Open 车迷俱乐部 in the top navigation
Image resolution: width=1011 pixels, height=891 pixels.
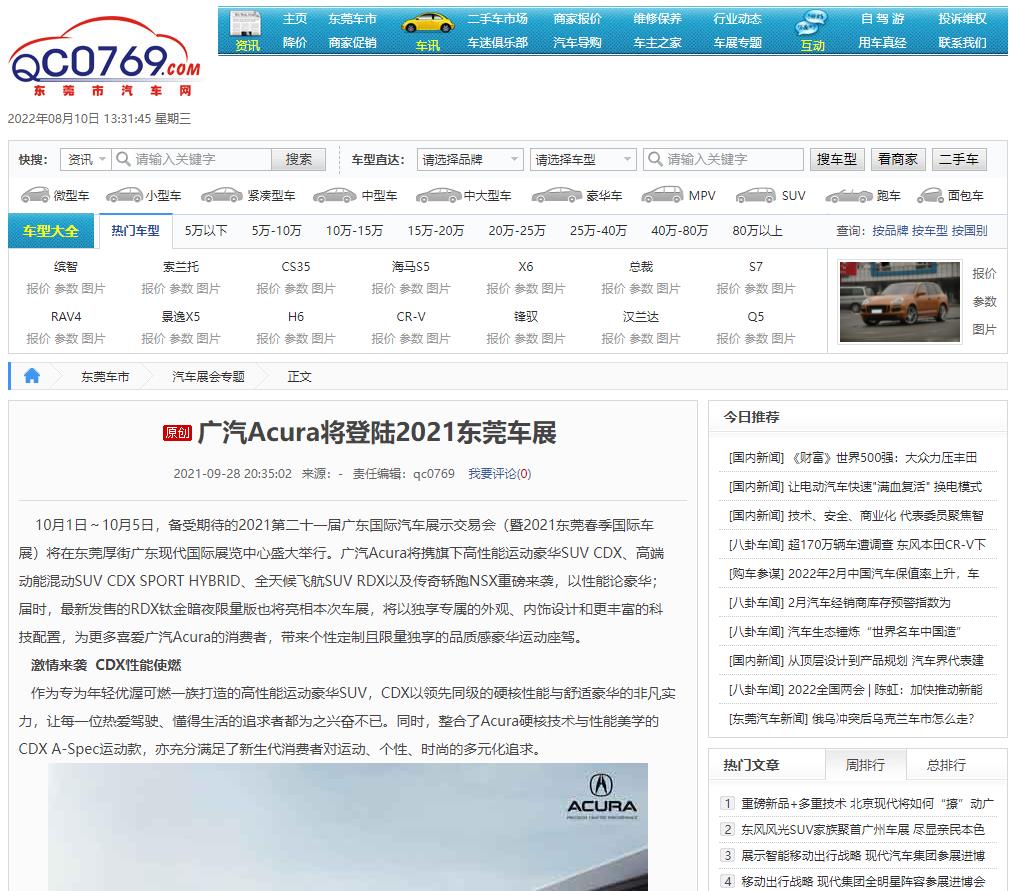[497, 43]
